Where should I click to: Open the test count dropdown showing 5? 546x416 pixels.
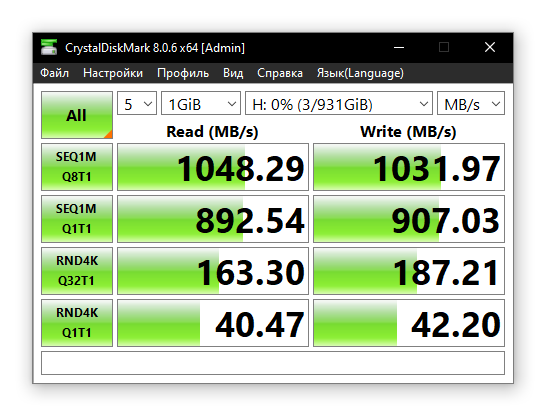pos(137,103)
